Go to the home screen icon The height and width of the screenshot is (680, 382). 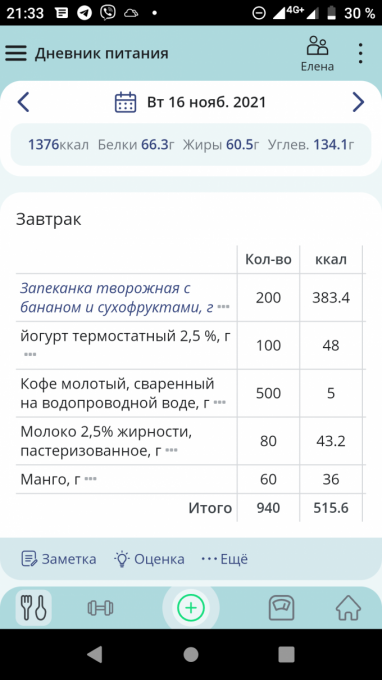[348, 608]
